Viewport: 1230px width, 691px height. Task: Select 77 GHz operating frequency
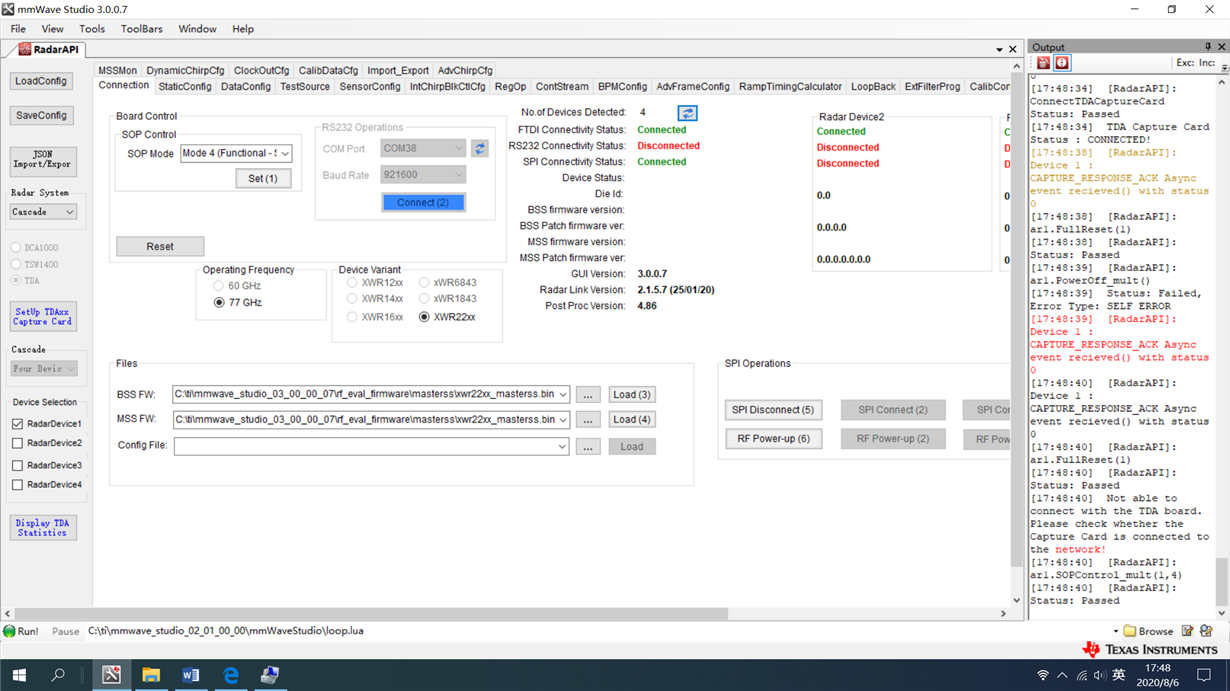(219, 302)
